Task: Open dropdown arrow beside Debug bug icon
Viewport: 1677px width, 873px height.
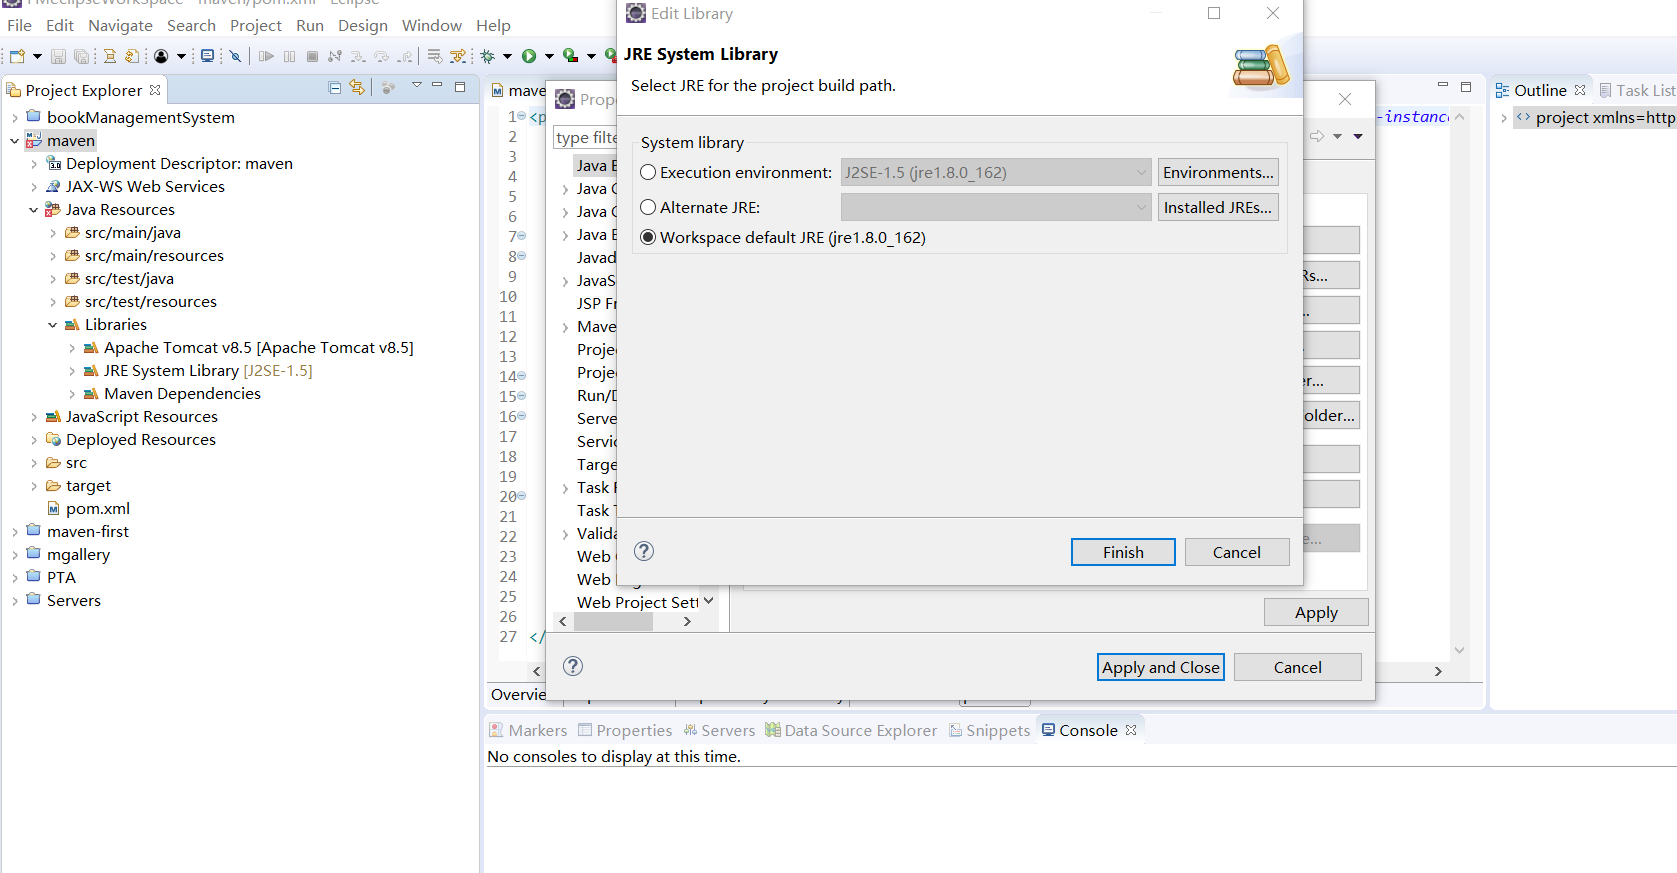Action: tap(507, 56)
